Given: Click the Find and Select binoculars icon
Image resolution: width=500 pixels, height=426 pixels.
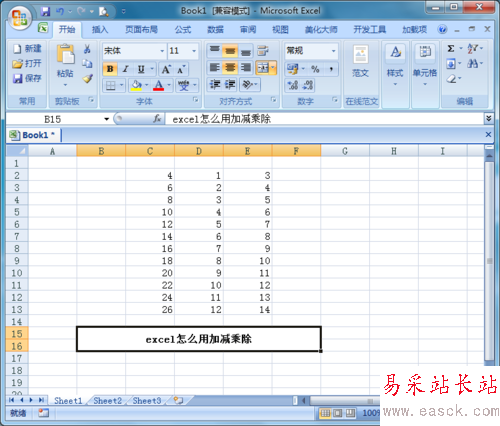Looking at the screenshot, I should tap(472, 63).
